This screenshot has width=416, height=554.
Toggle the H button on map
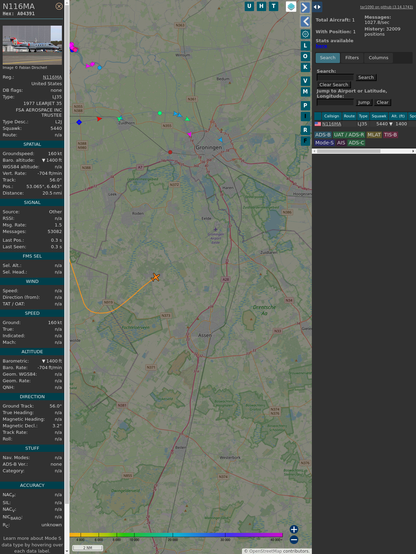(261, 6)
